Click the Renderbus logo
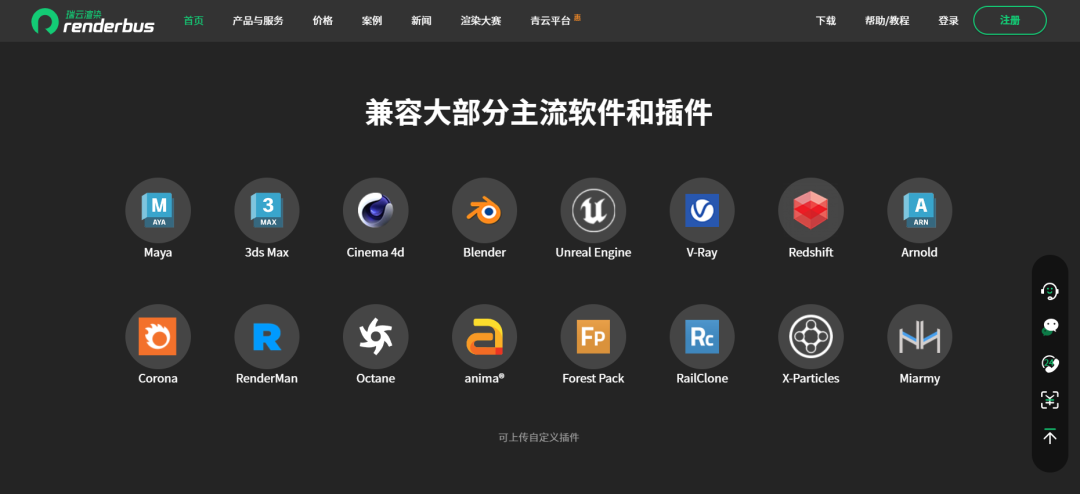The width and height of the screenshot is (1080, 494). pos(92,20)
